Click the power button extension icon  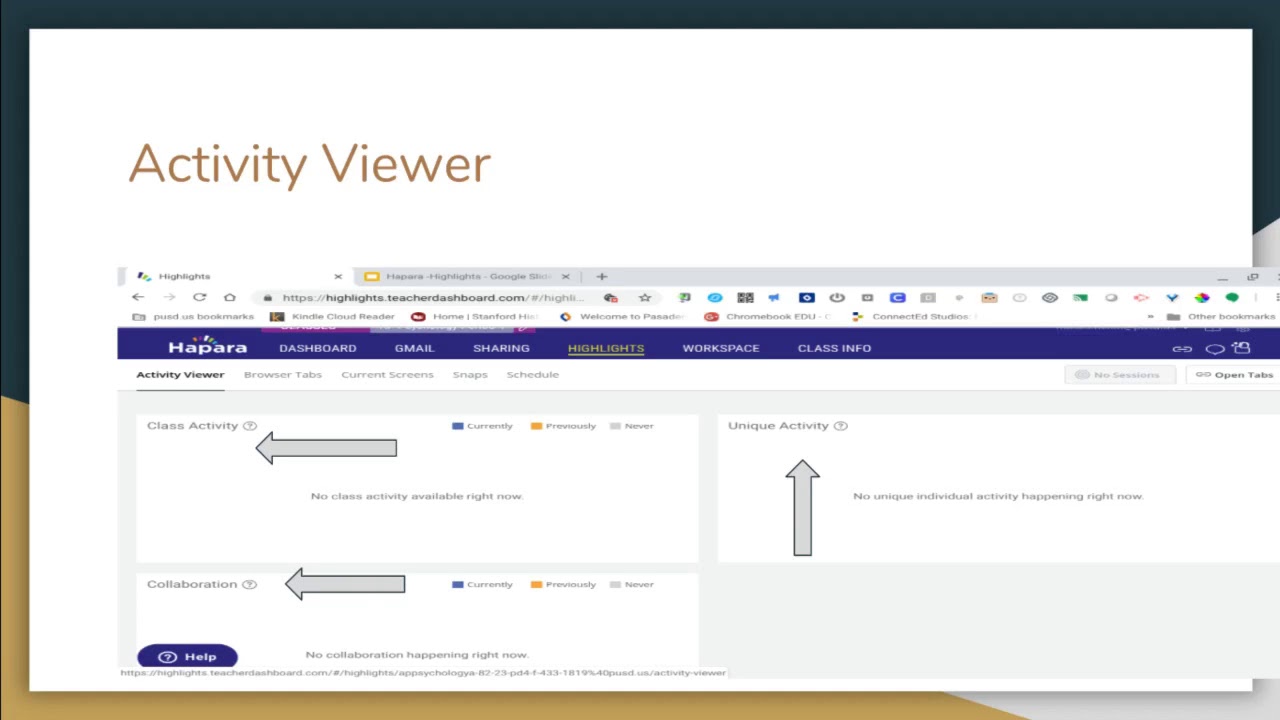(837, 297)
